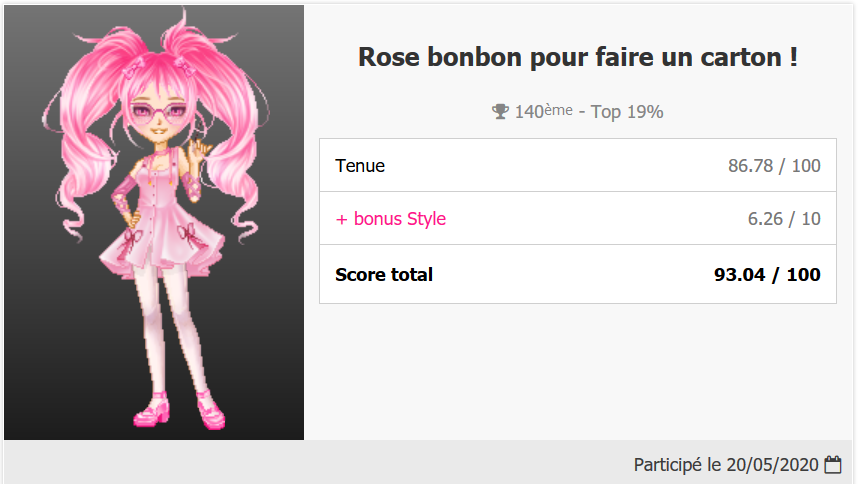
Task: Click the "+ bonus Style" link
Action: point(391,219)
